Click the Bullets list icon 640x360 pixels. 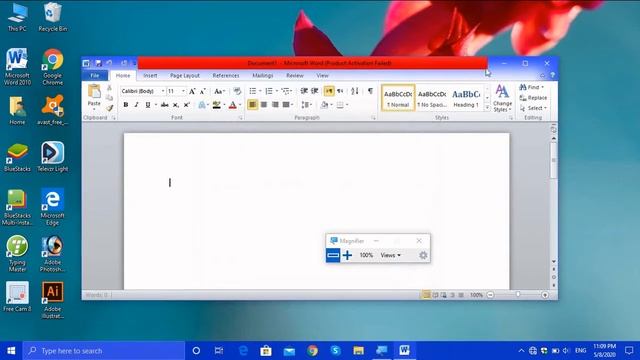253,91
